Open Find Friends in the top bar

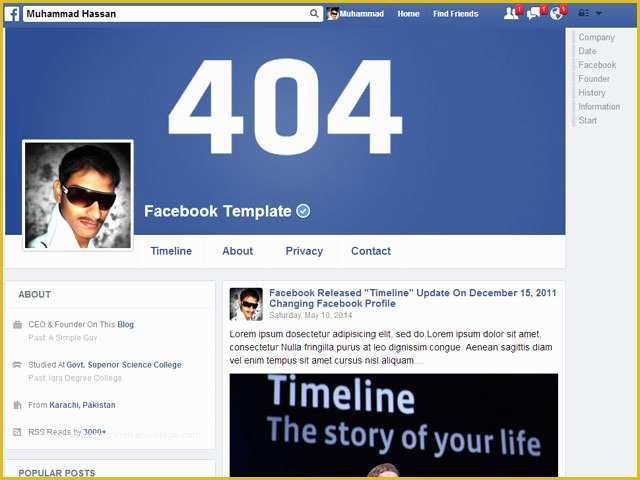coord(456,14)
